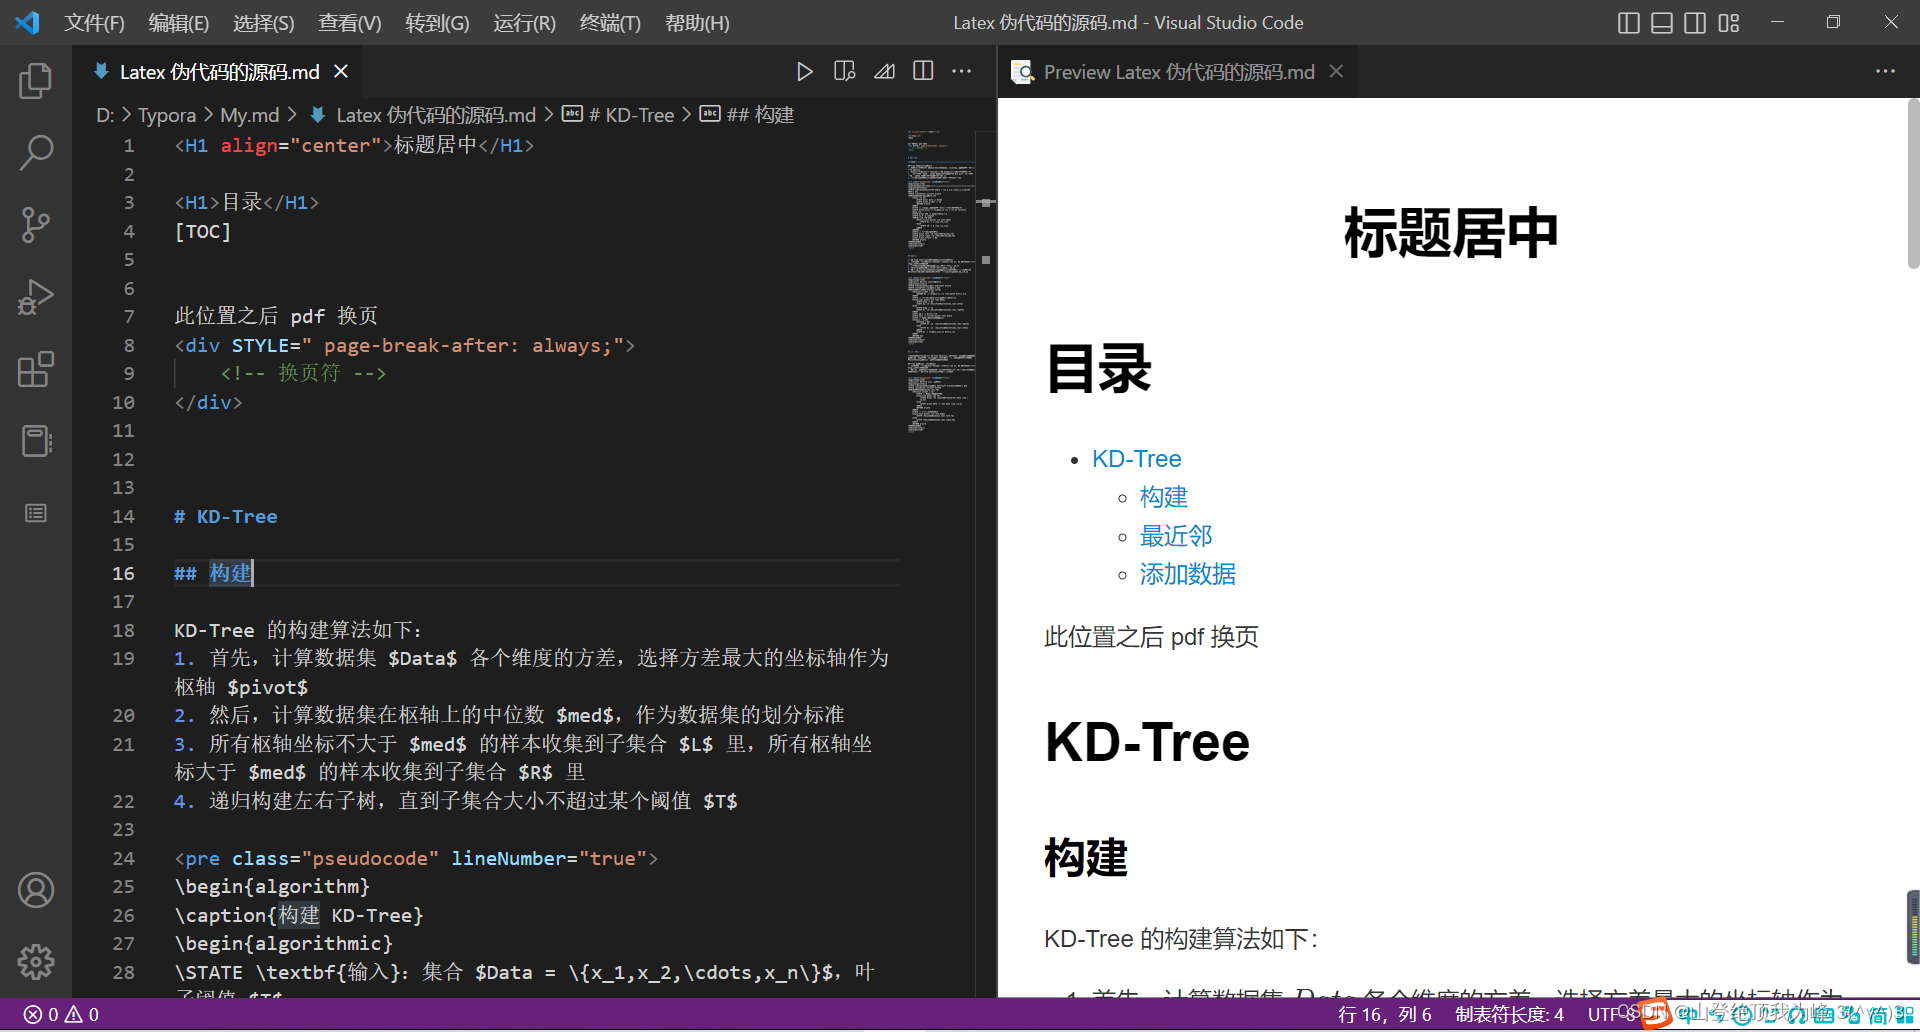This screenshot has width=1920, height=1032.
Task: Place the cursor on line 14 '# KD-Tree'
Action: 226,516
